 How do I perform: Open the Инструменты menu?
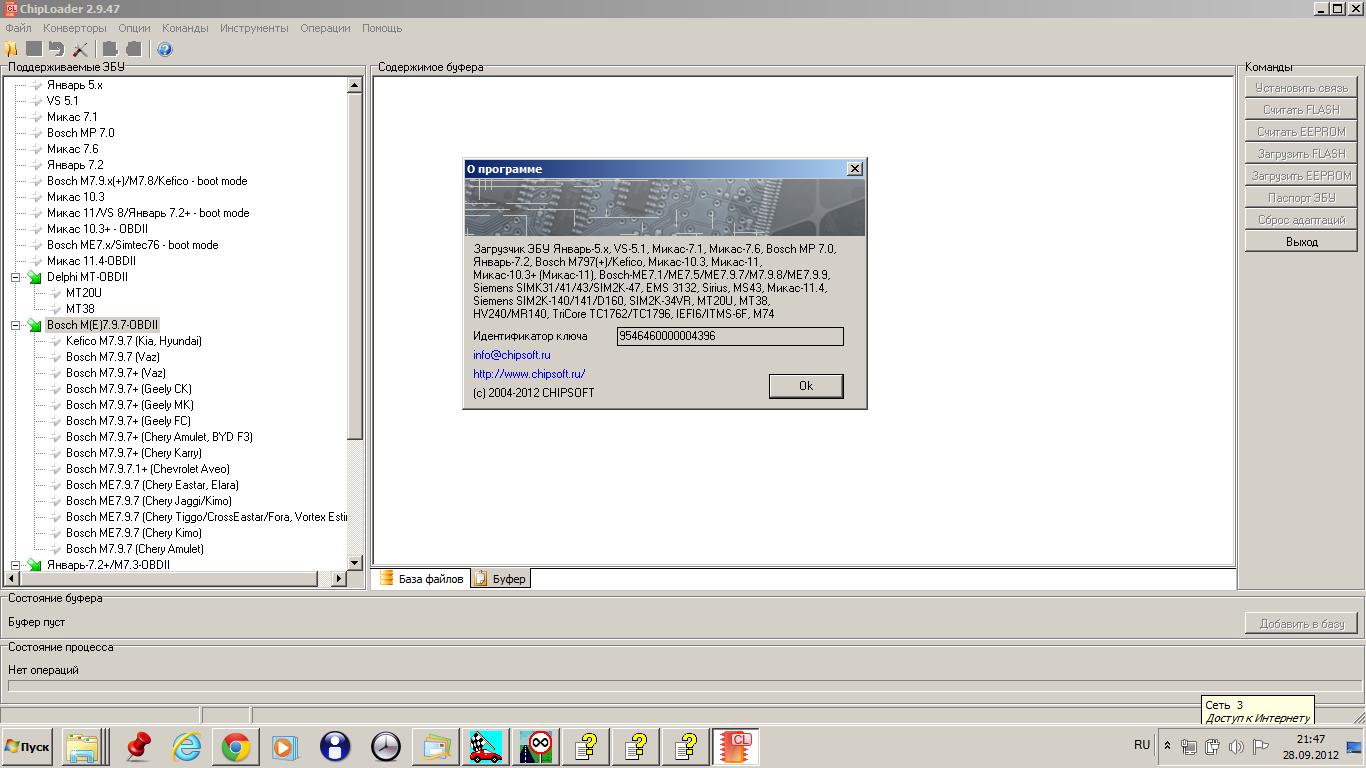(254, 28)
